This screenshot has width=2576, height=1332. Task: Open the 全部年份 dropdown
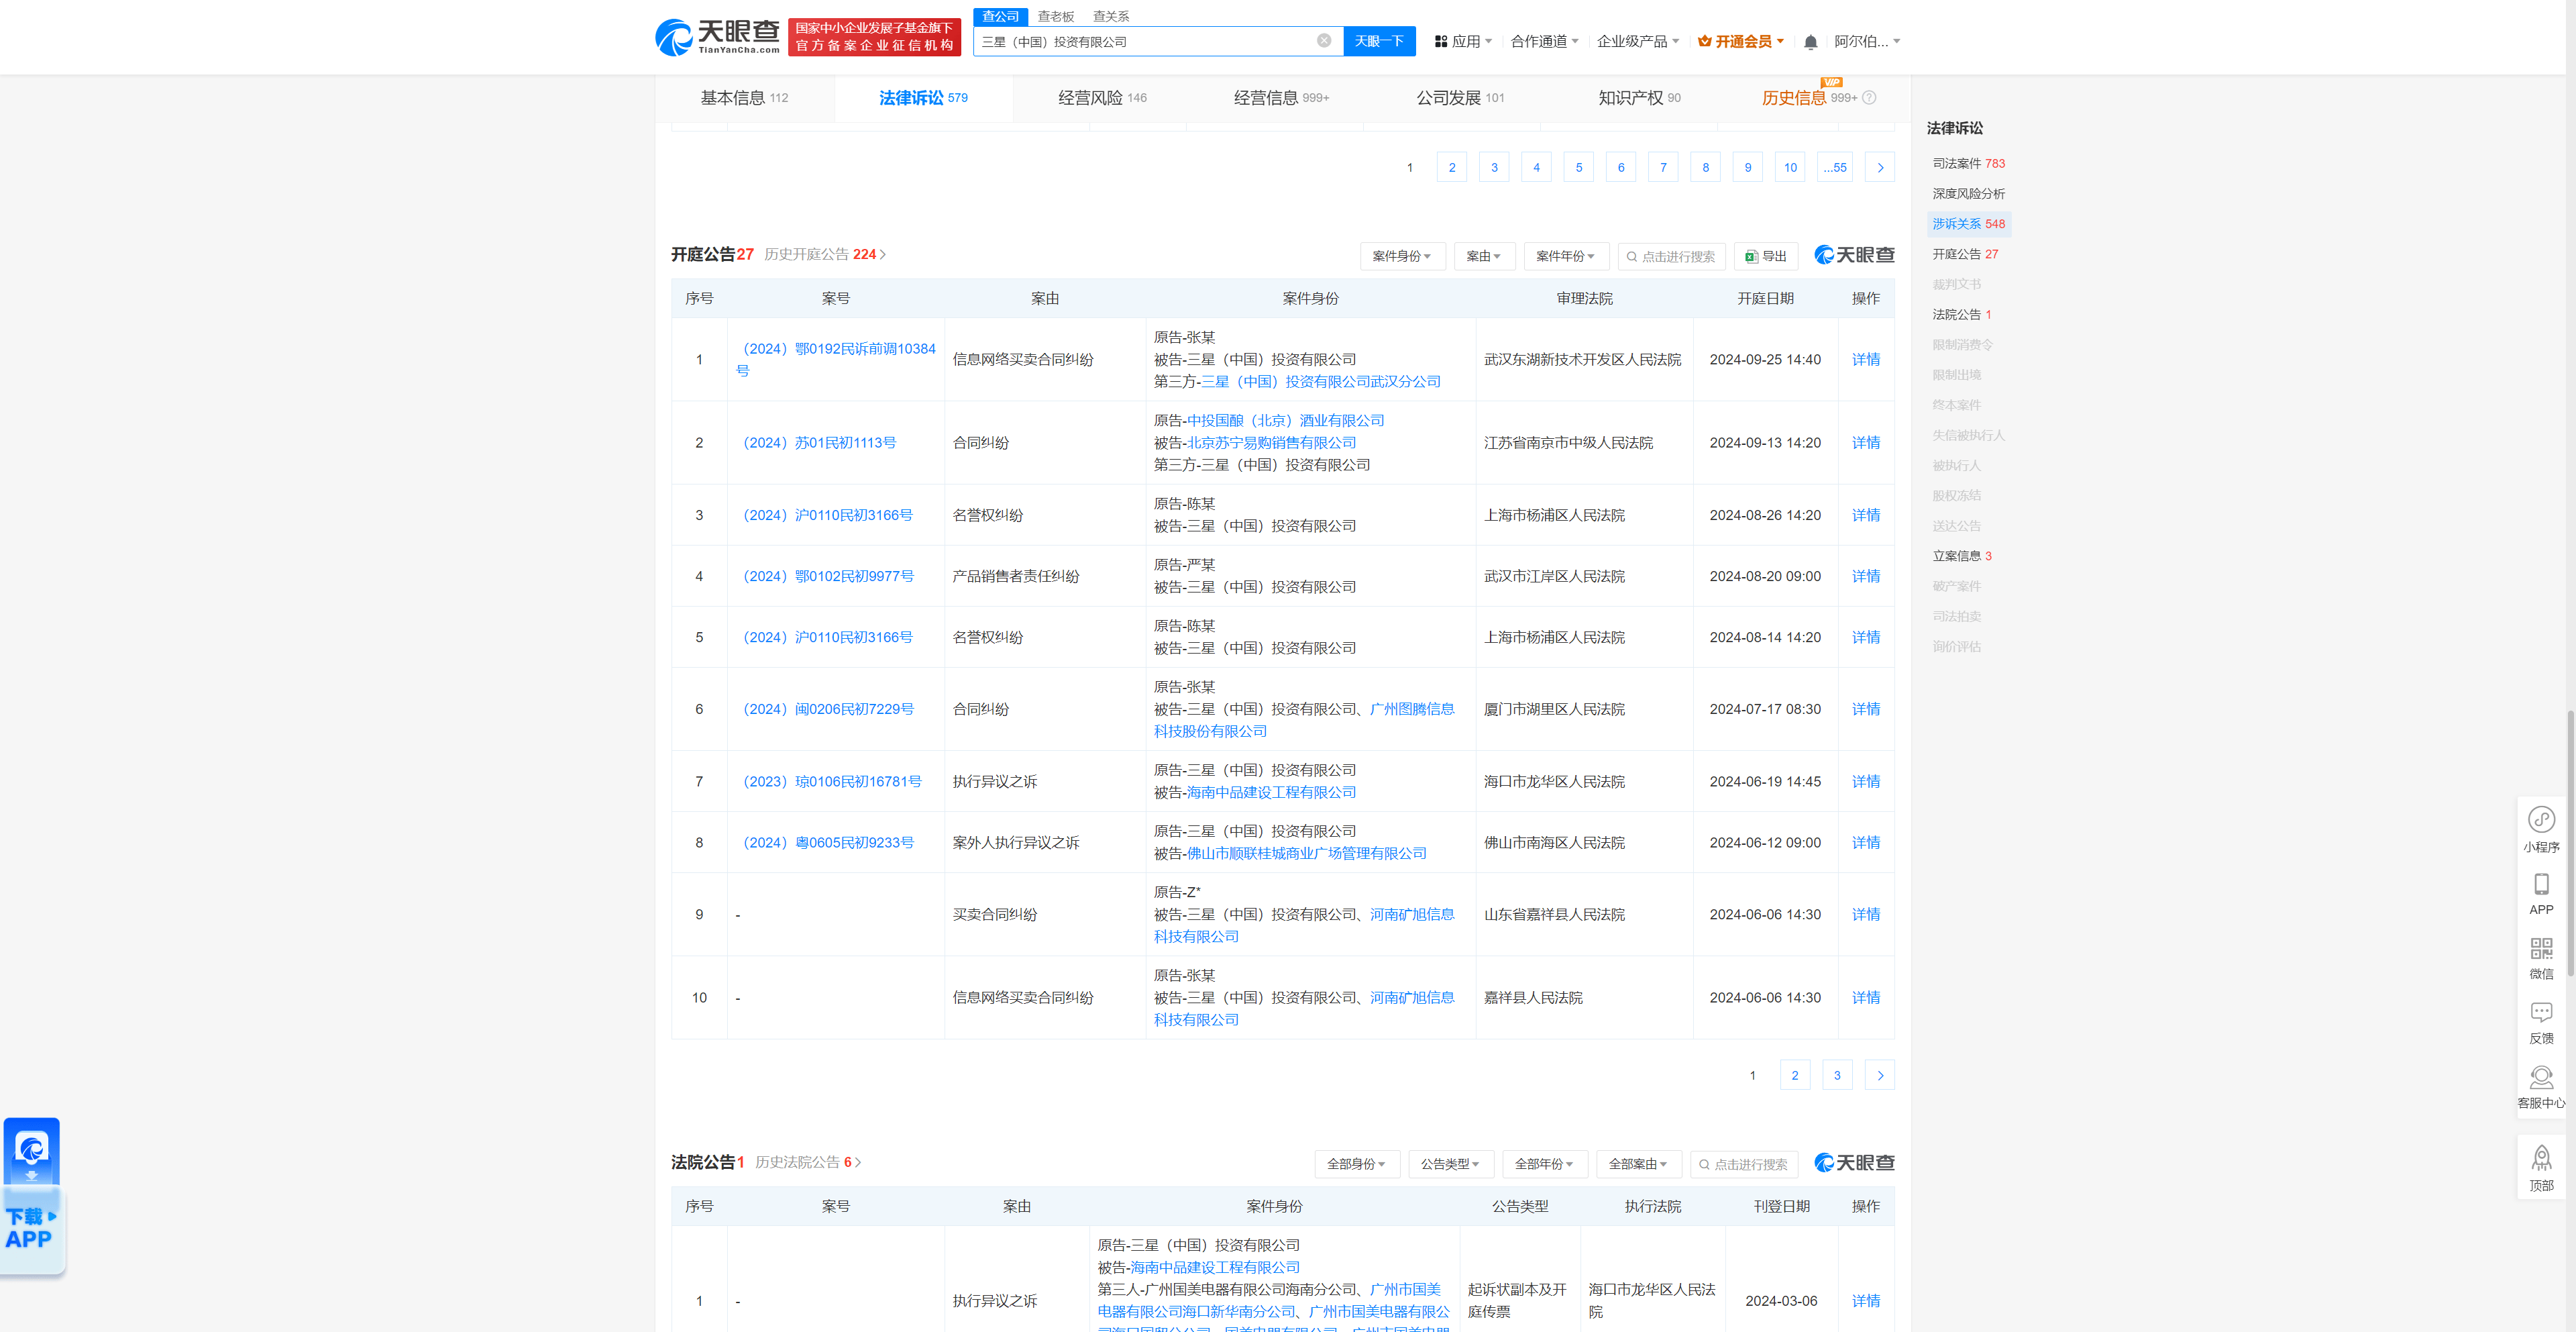[x=1545, y=1164]
